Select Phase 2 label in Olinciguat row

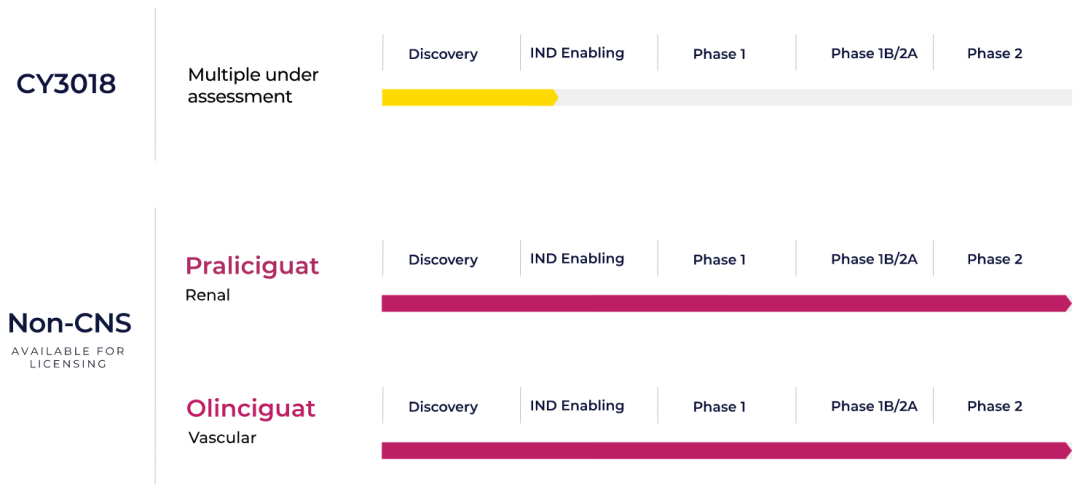click(x=995, y=406)
